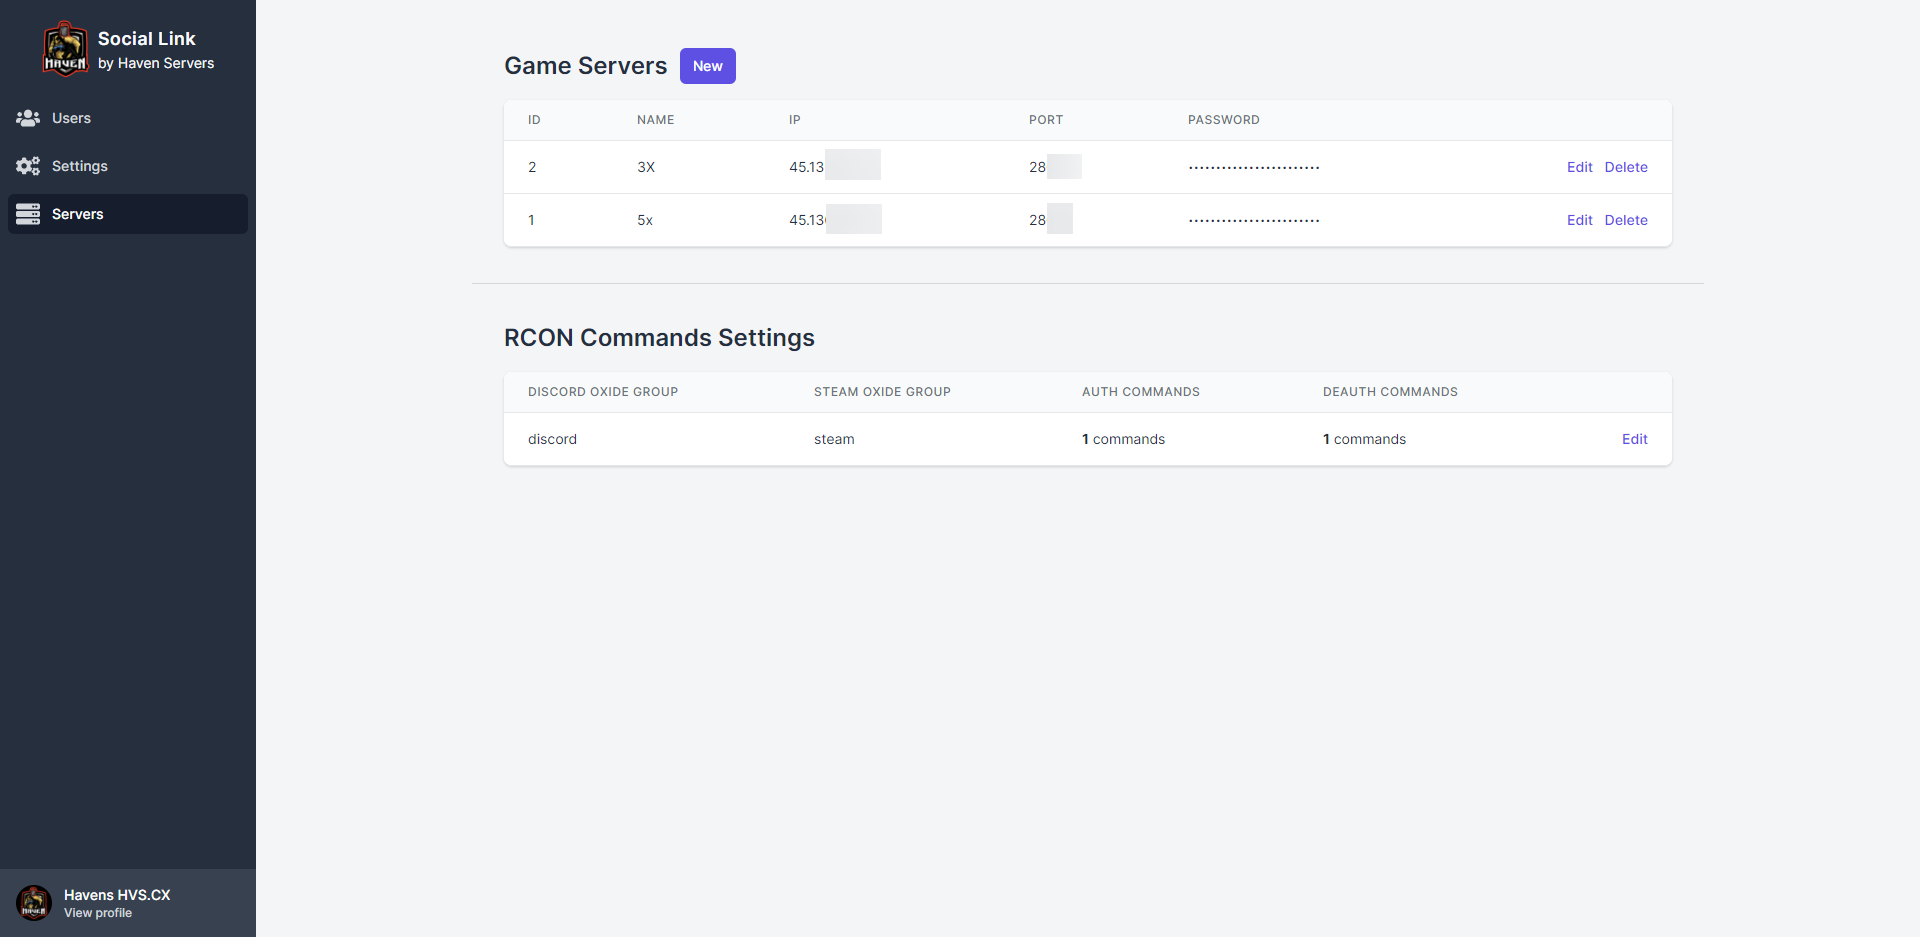This screenshot has height=937, width=1920.
Task: Delete the 3X game server
Action: click(x=1626, y=167)
